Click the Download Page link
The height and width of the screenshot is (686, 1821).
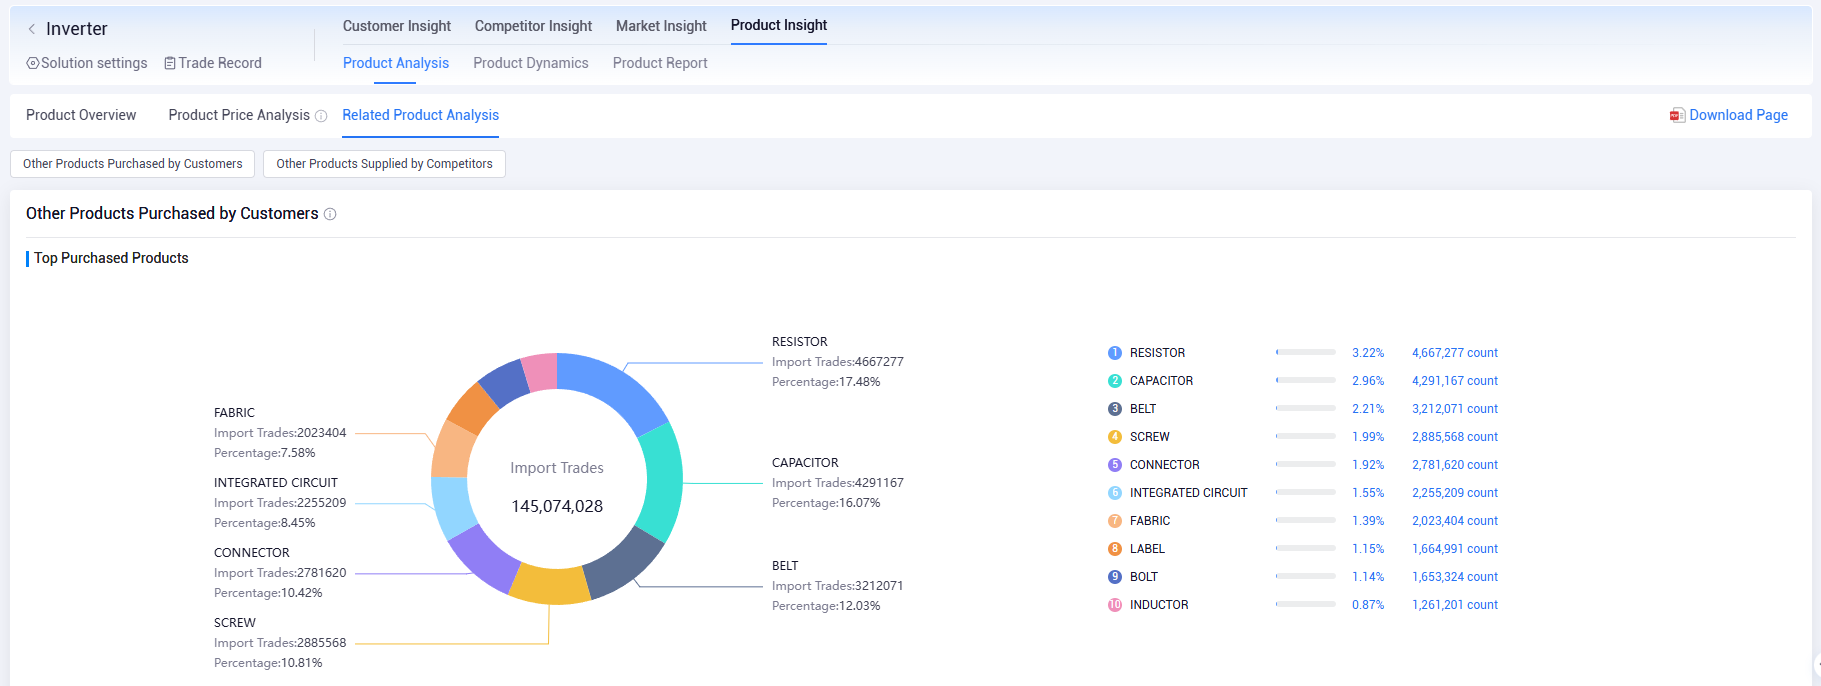1738,115
